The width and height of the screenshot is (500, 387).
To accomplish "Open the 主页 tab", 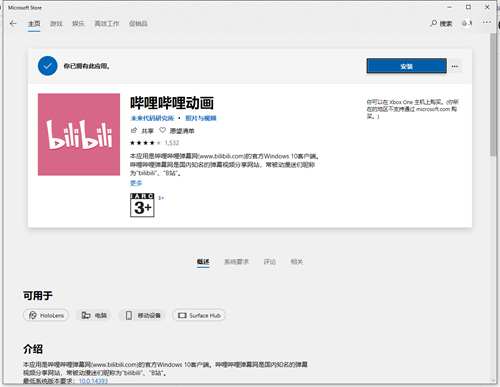I will coord(34,23).
